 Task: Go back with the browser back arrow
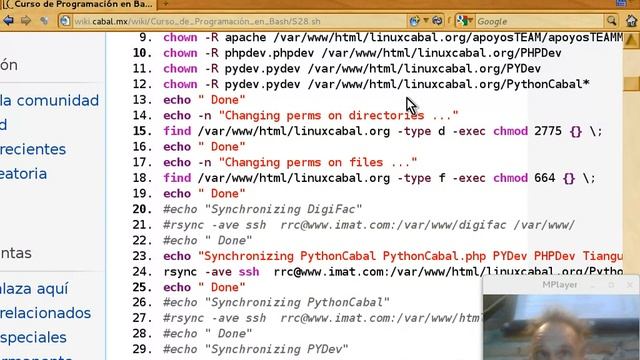[8, 20]
